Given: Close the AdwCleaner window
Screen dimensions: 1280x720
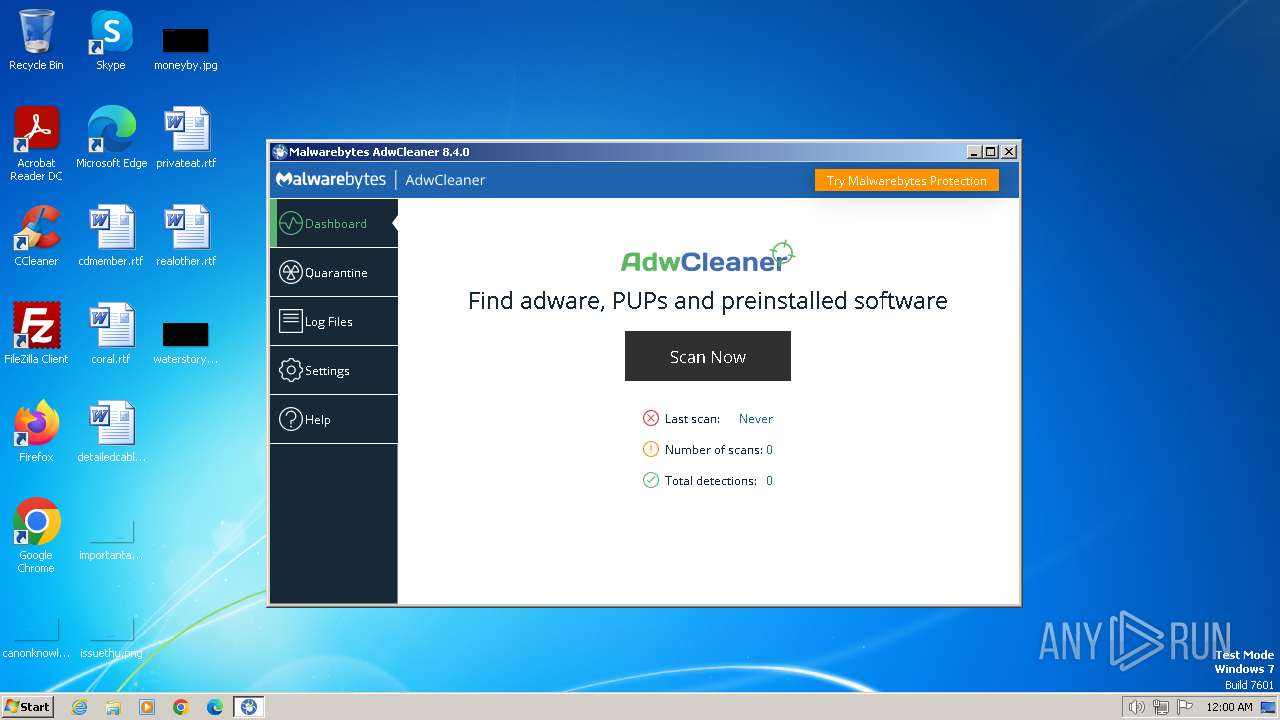Looking at the screenshot, I should pyautogui.click(x=1009, y=152).
